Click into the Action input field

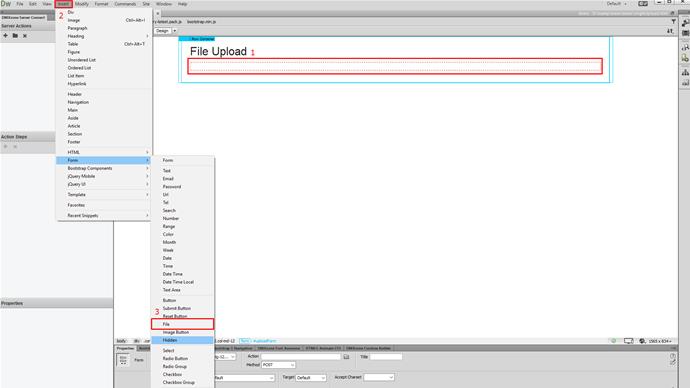click(301, 357)
